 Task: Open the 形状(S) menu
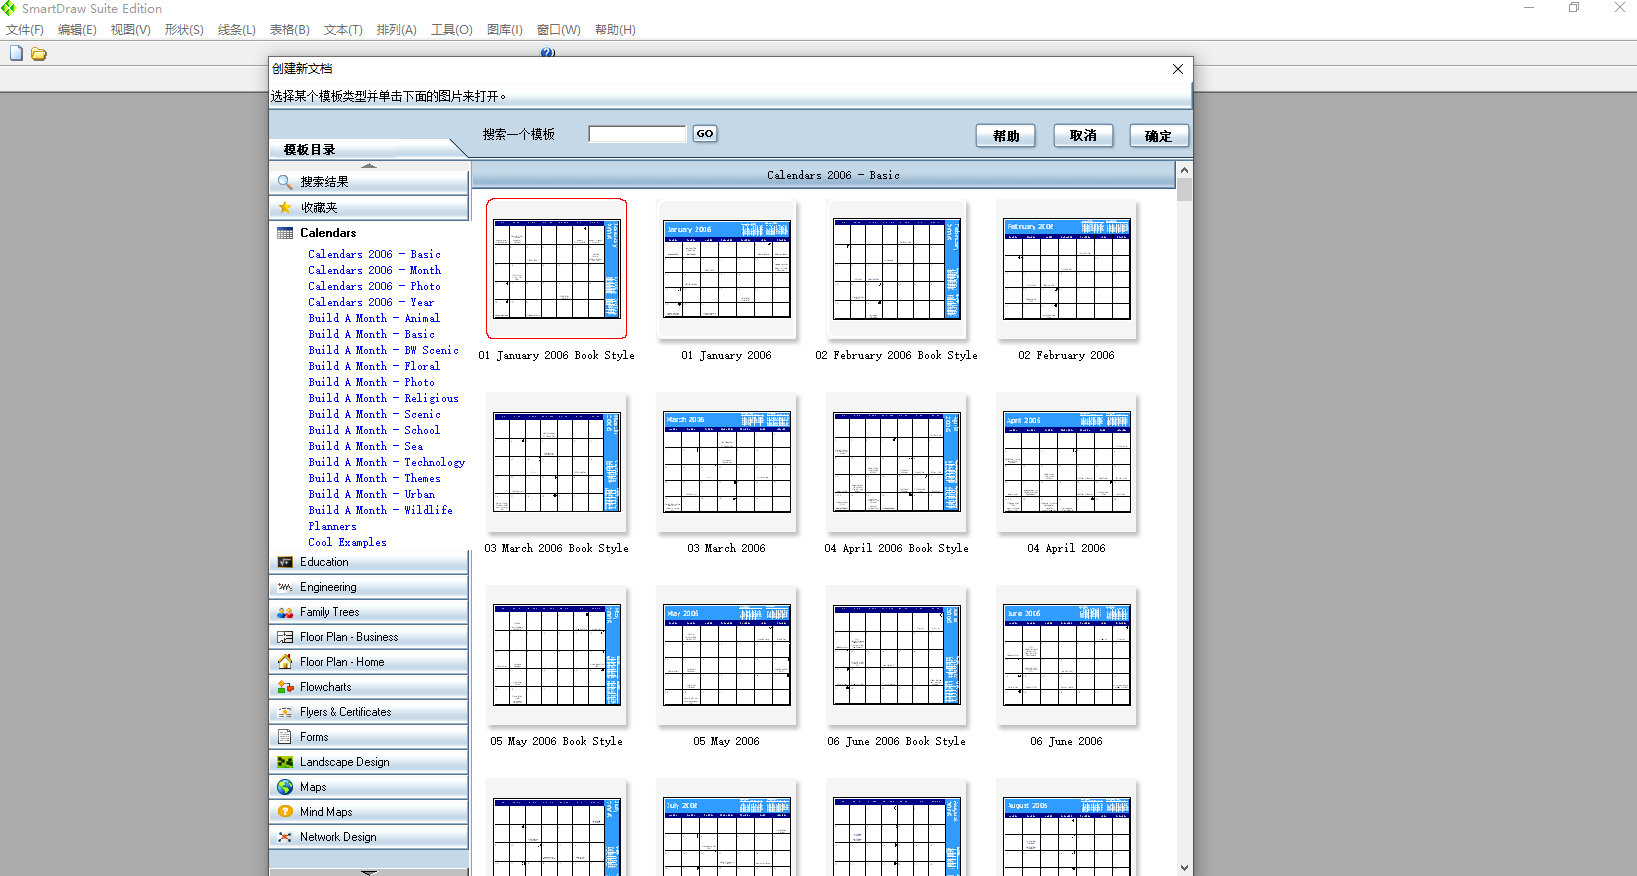183,30
